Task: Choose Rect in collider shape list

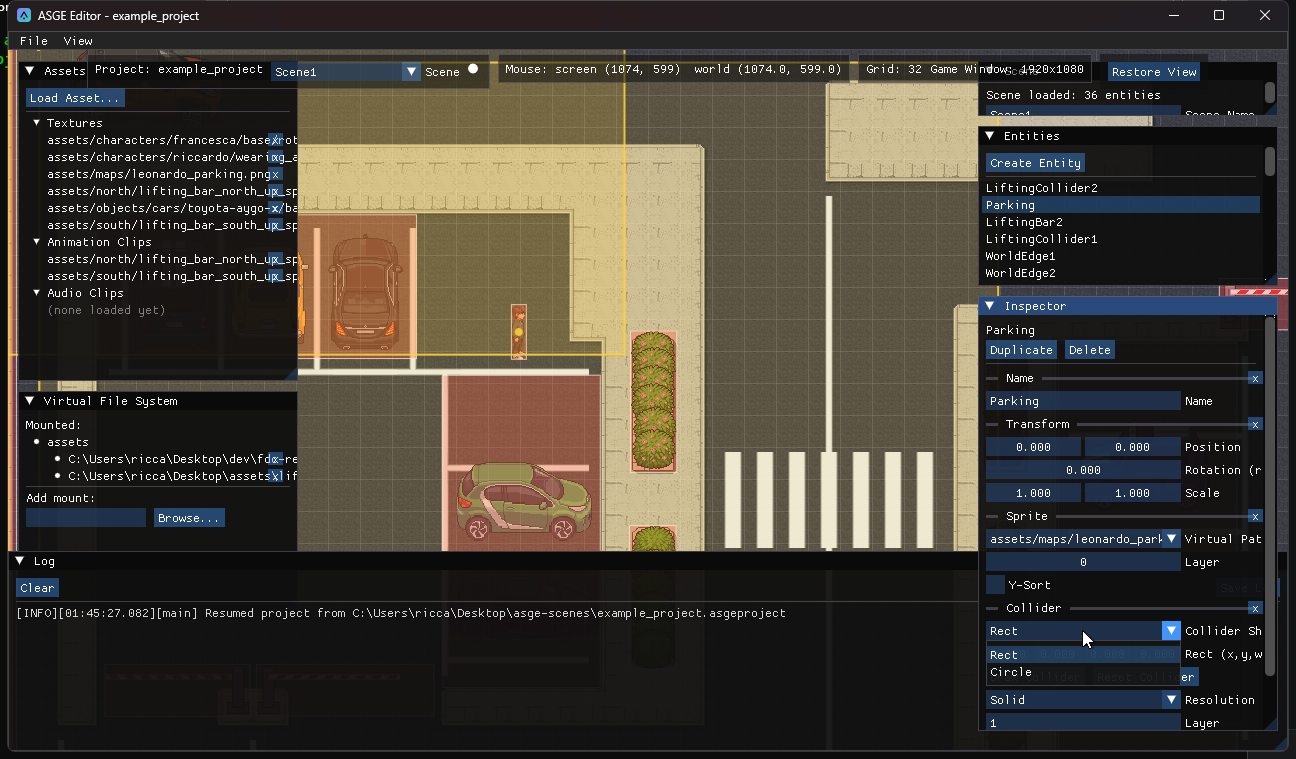Action: (x=1083, y=655)
